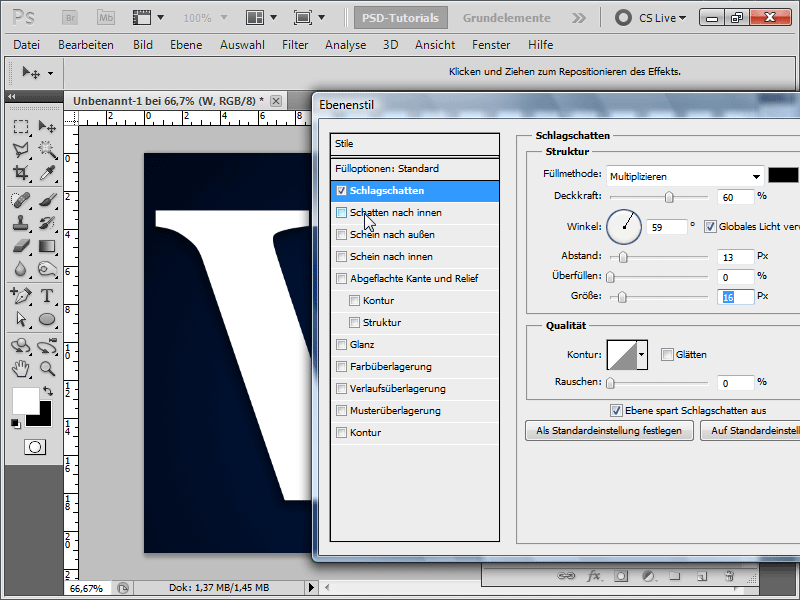Click the layer style fx icon
Image resolution: width=800 pixels, height=600 pixels.
[x=593, y=576]
